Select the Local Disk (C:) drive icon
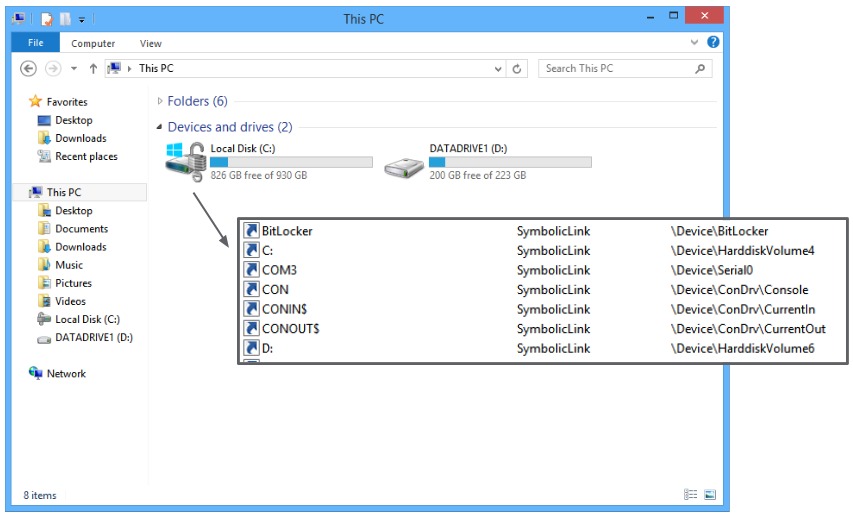 (186, 162)
